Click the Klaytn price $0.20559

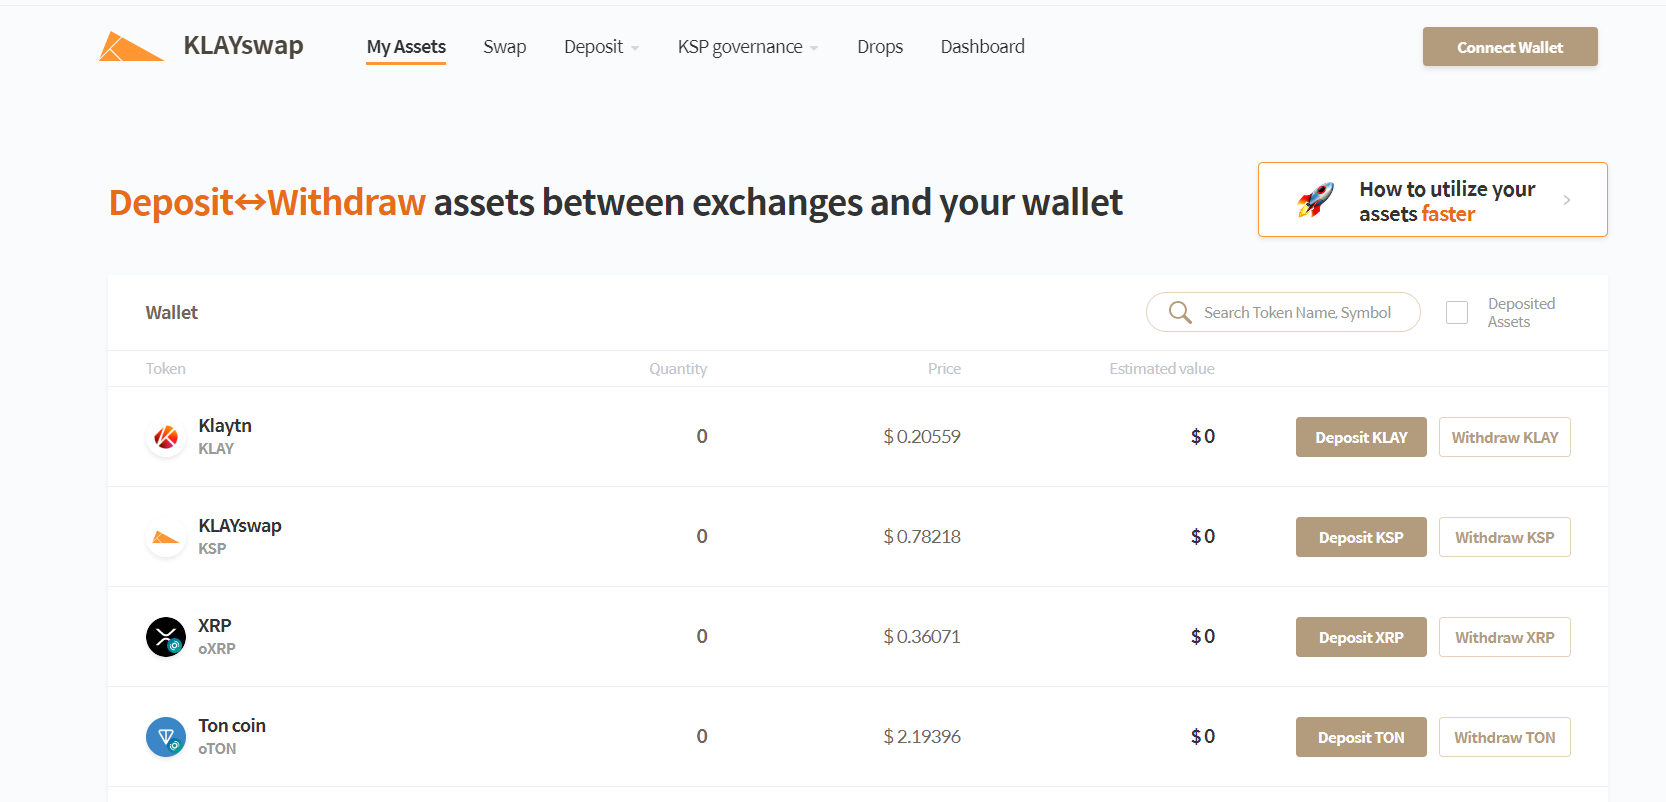tap(922, 437)
